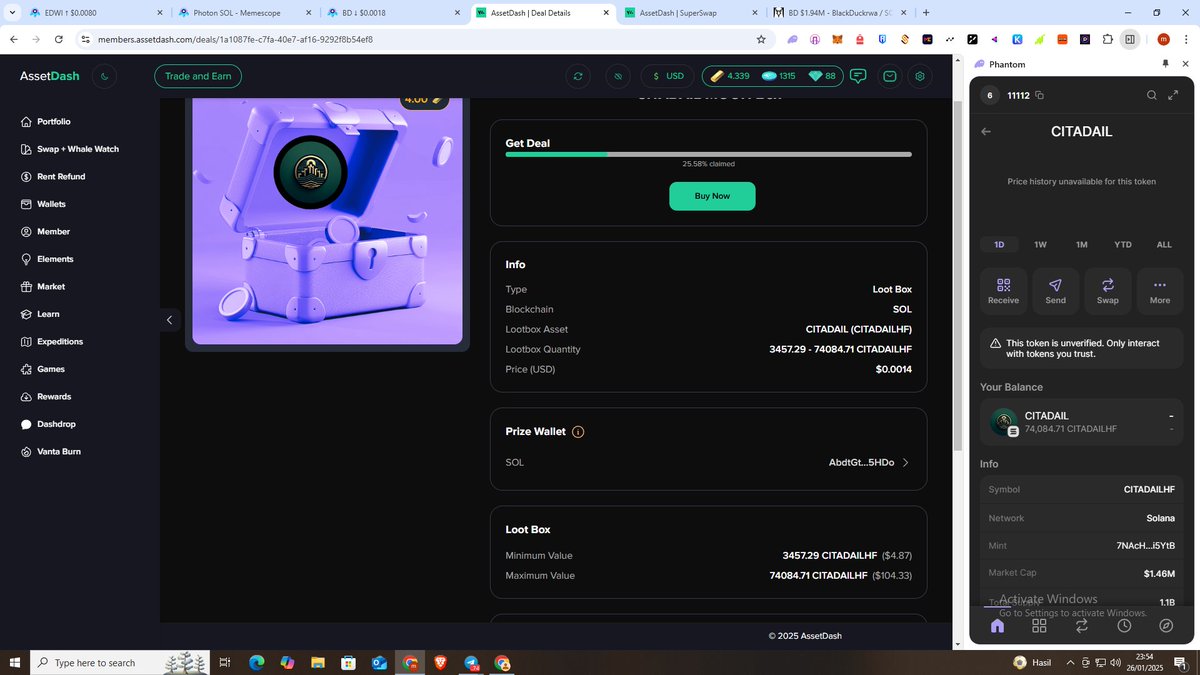The width and height of the screenshot is (1200, 675).
Task: Open Wallets in the sidebar
Action: 43,204
